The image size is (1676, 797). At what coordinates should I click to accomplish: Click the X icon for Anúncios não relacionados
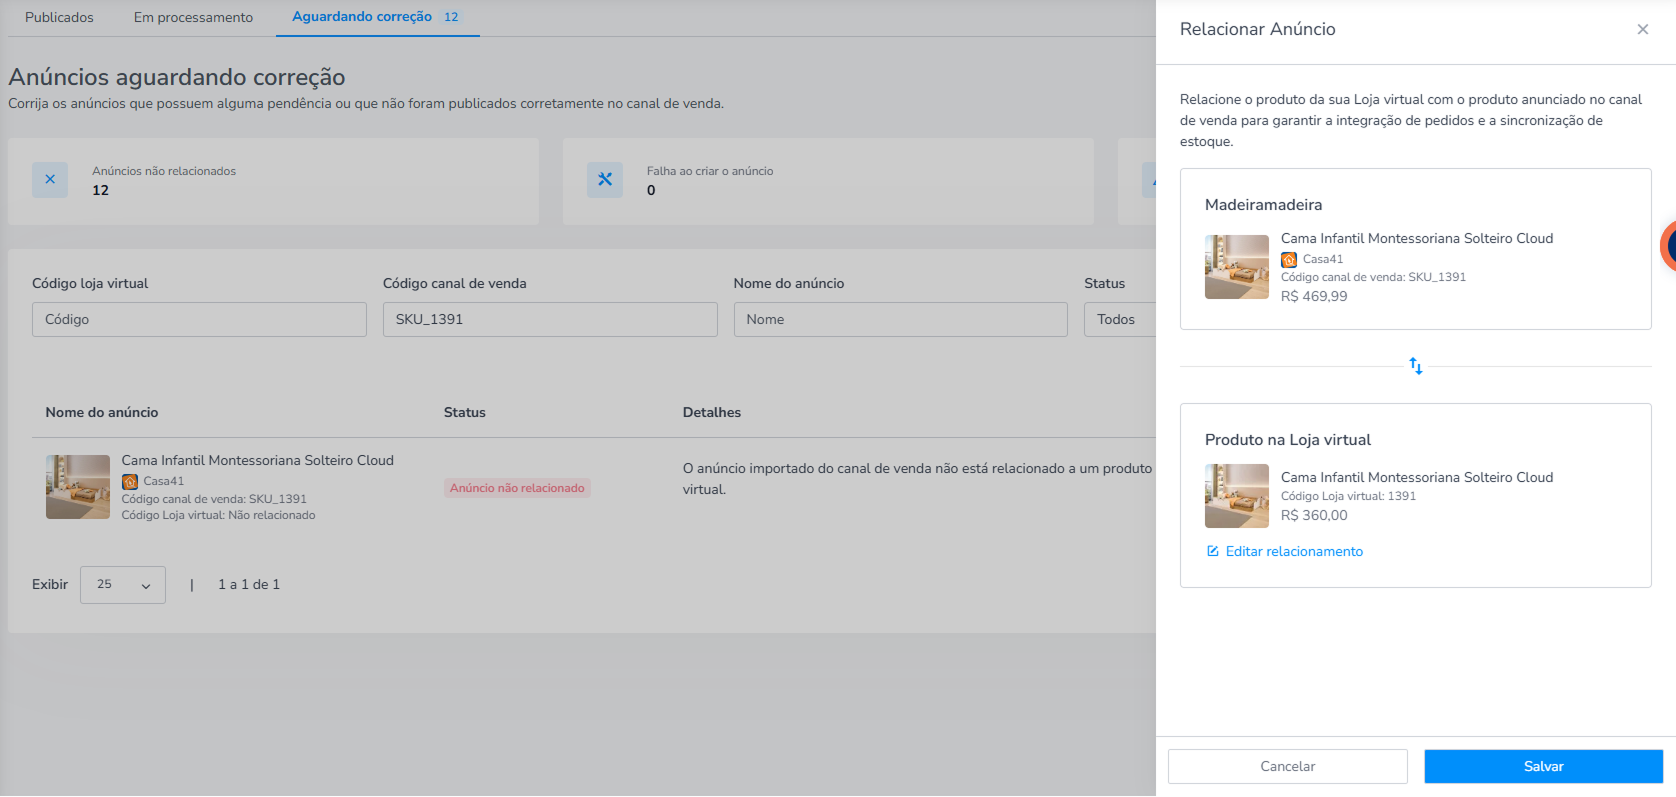pyautogui.click(x=50, y=180)
